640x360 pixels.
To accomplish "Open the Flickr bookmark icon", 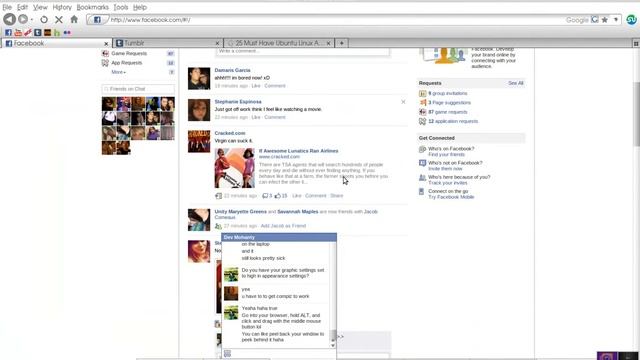I will pos(67,33).
